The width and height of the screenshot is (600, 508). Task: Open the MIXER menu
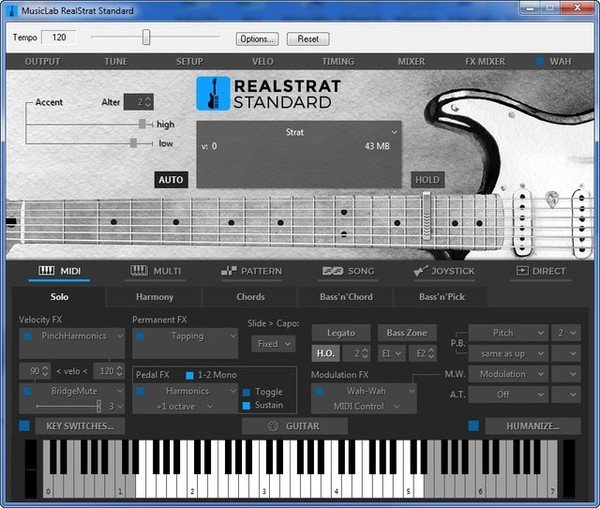[411, 61]
